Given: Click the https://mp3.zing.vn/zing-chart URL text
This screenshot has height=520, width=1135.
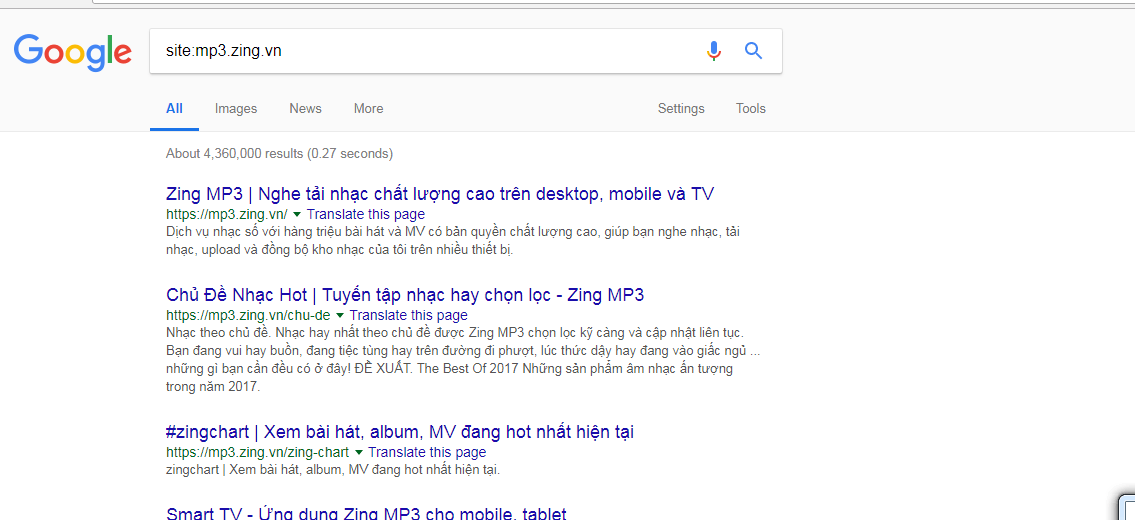Looking at the screenshot, I should point(258,453).
